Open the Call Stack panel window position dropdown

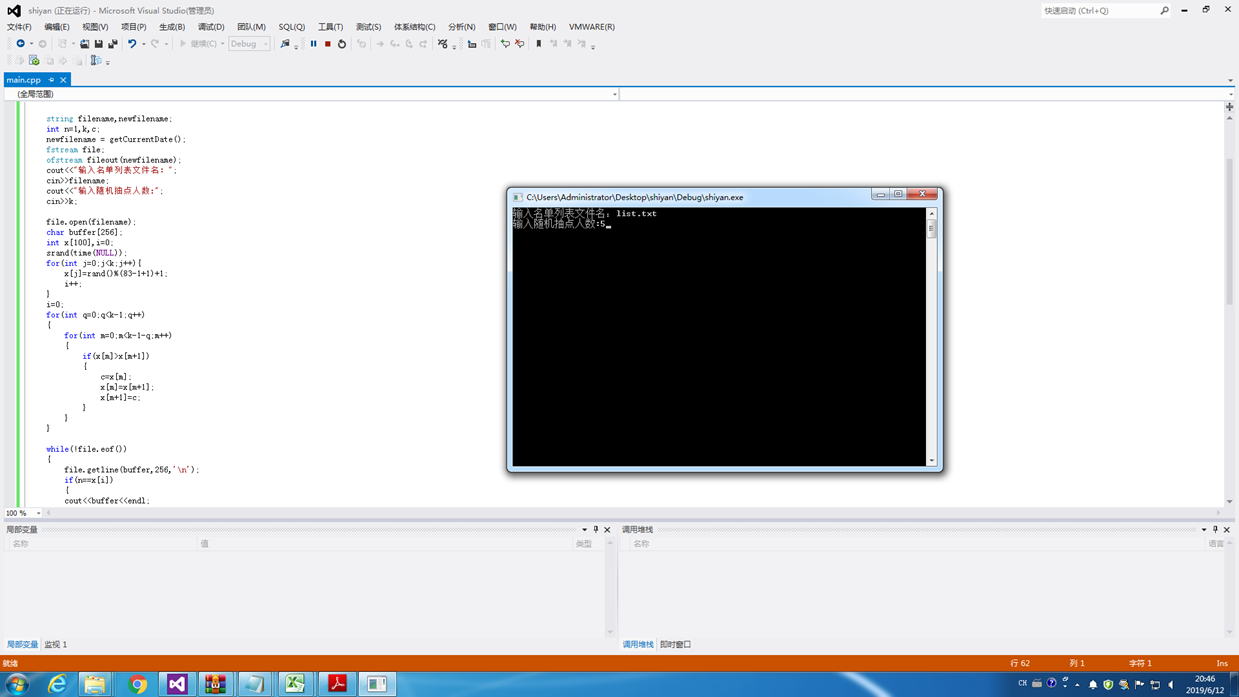[1204, 530]
